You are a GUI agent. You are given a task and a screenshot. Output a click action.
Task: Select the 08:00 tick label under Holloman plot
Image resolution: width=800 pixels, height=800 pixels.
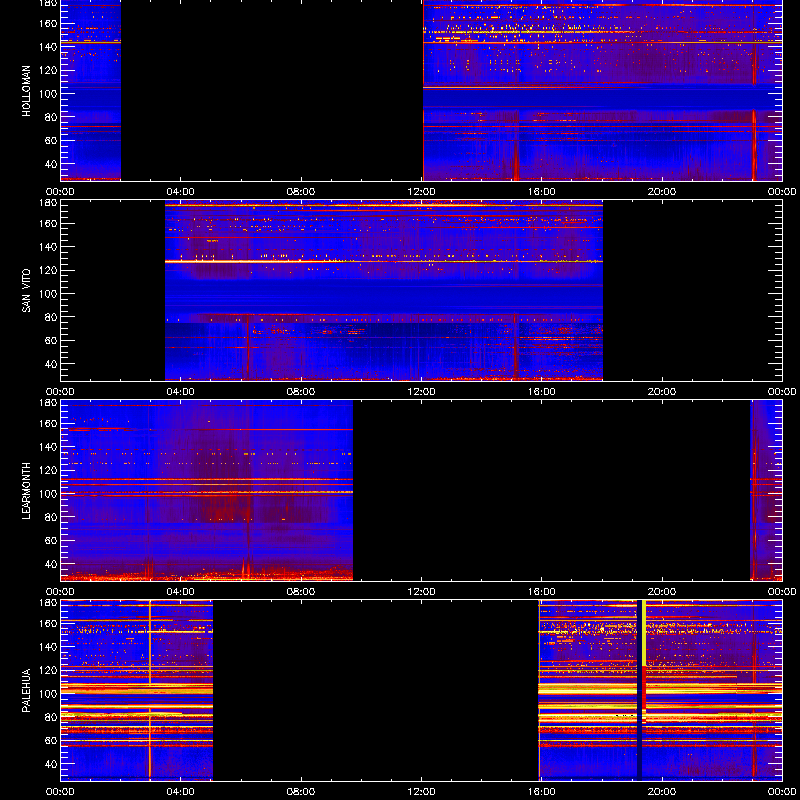tap(301, 192)
